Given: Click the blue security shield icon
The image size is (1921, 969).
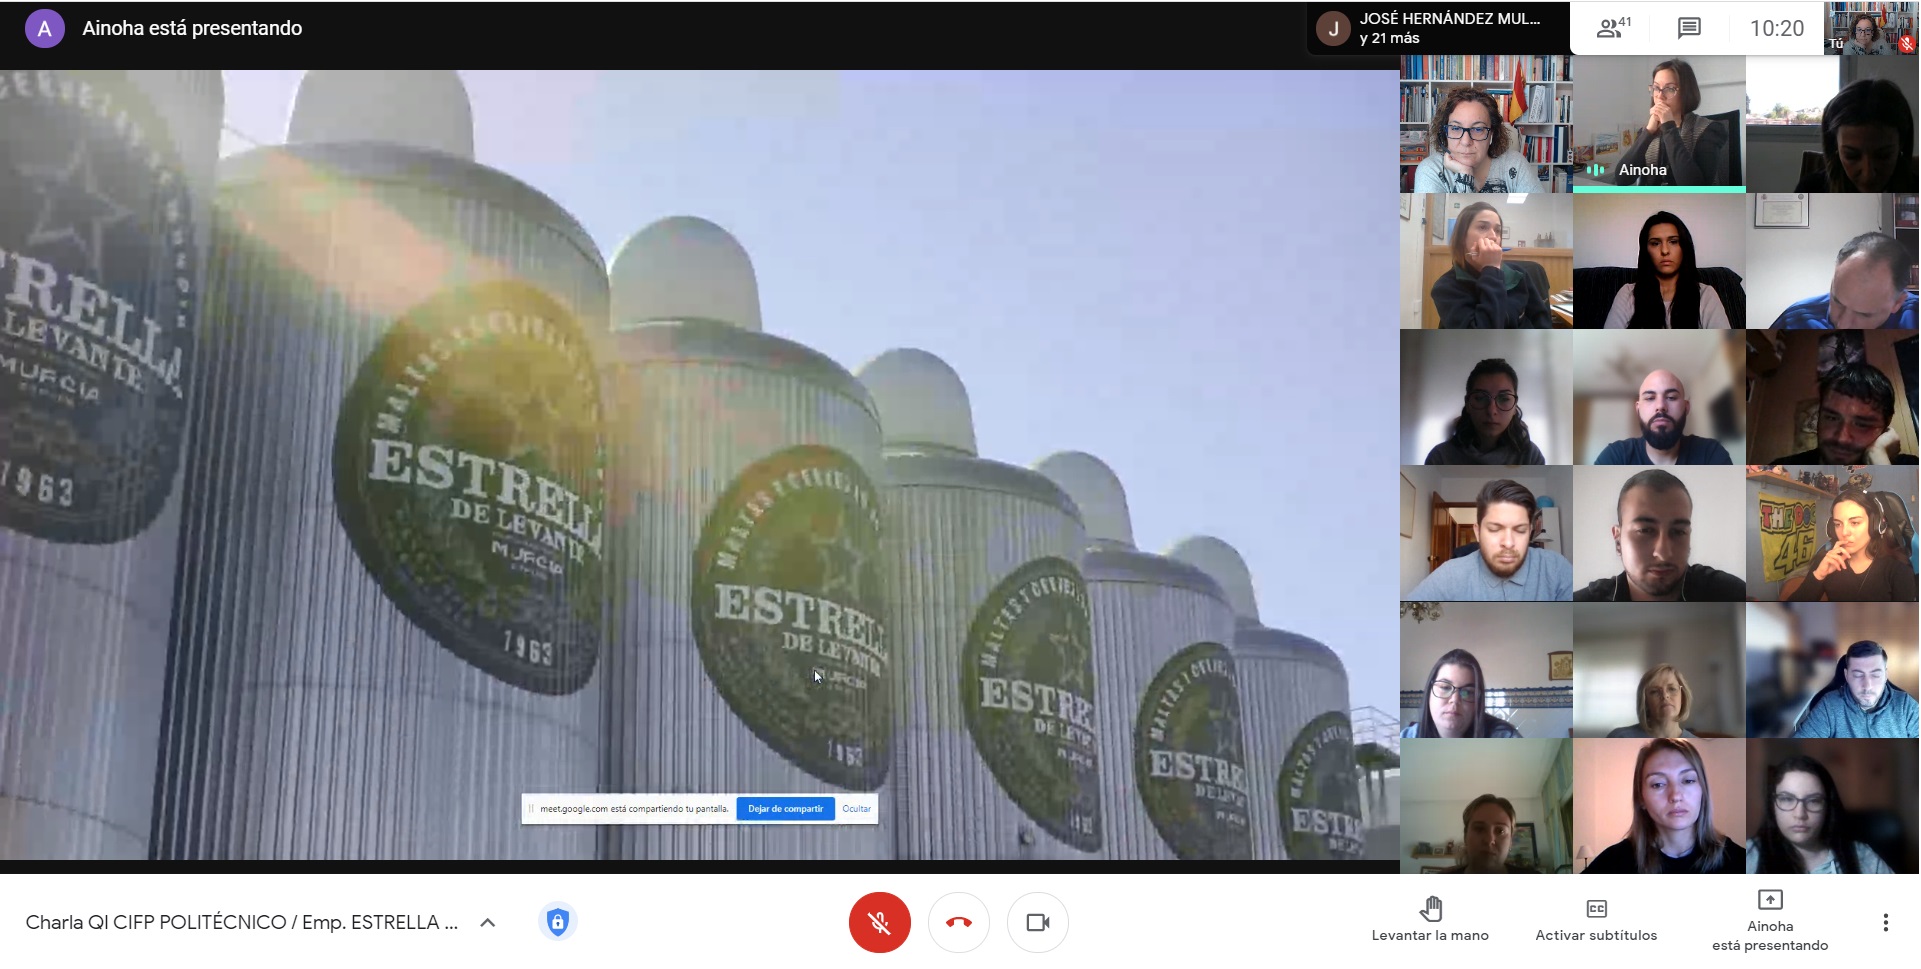Looking at the screenshot, I should (557, 922).
